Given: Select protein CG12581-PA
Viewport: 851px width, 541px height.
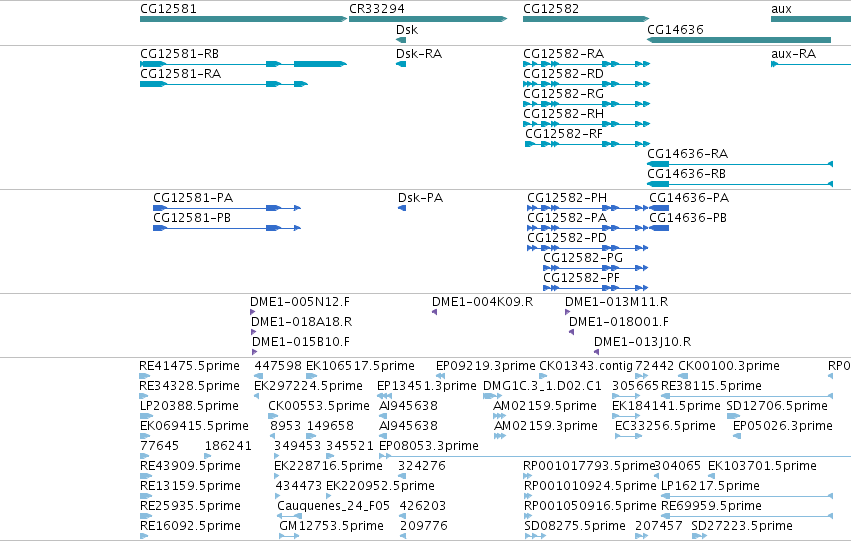Looking at the screenshot, I should (227, 208).
